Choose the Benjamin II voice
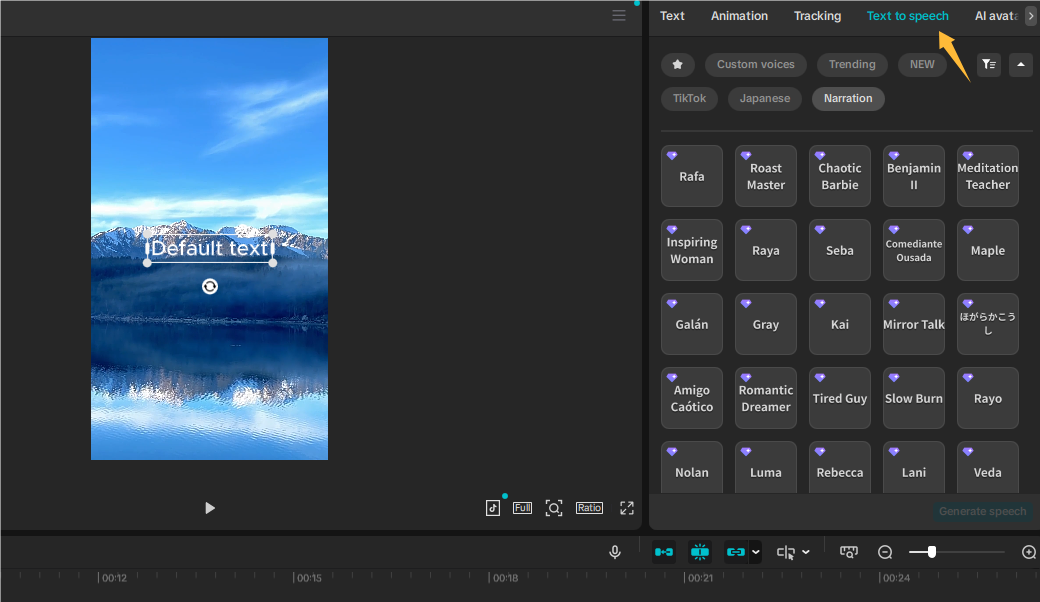Viewport: 1040px width, 602px height. [914, 176]
